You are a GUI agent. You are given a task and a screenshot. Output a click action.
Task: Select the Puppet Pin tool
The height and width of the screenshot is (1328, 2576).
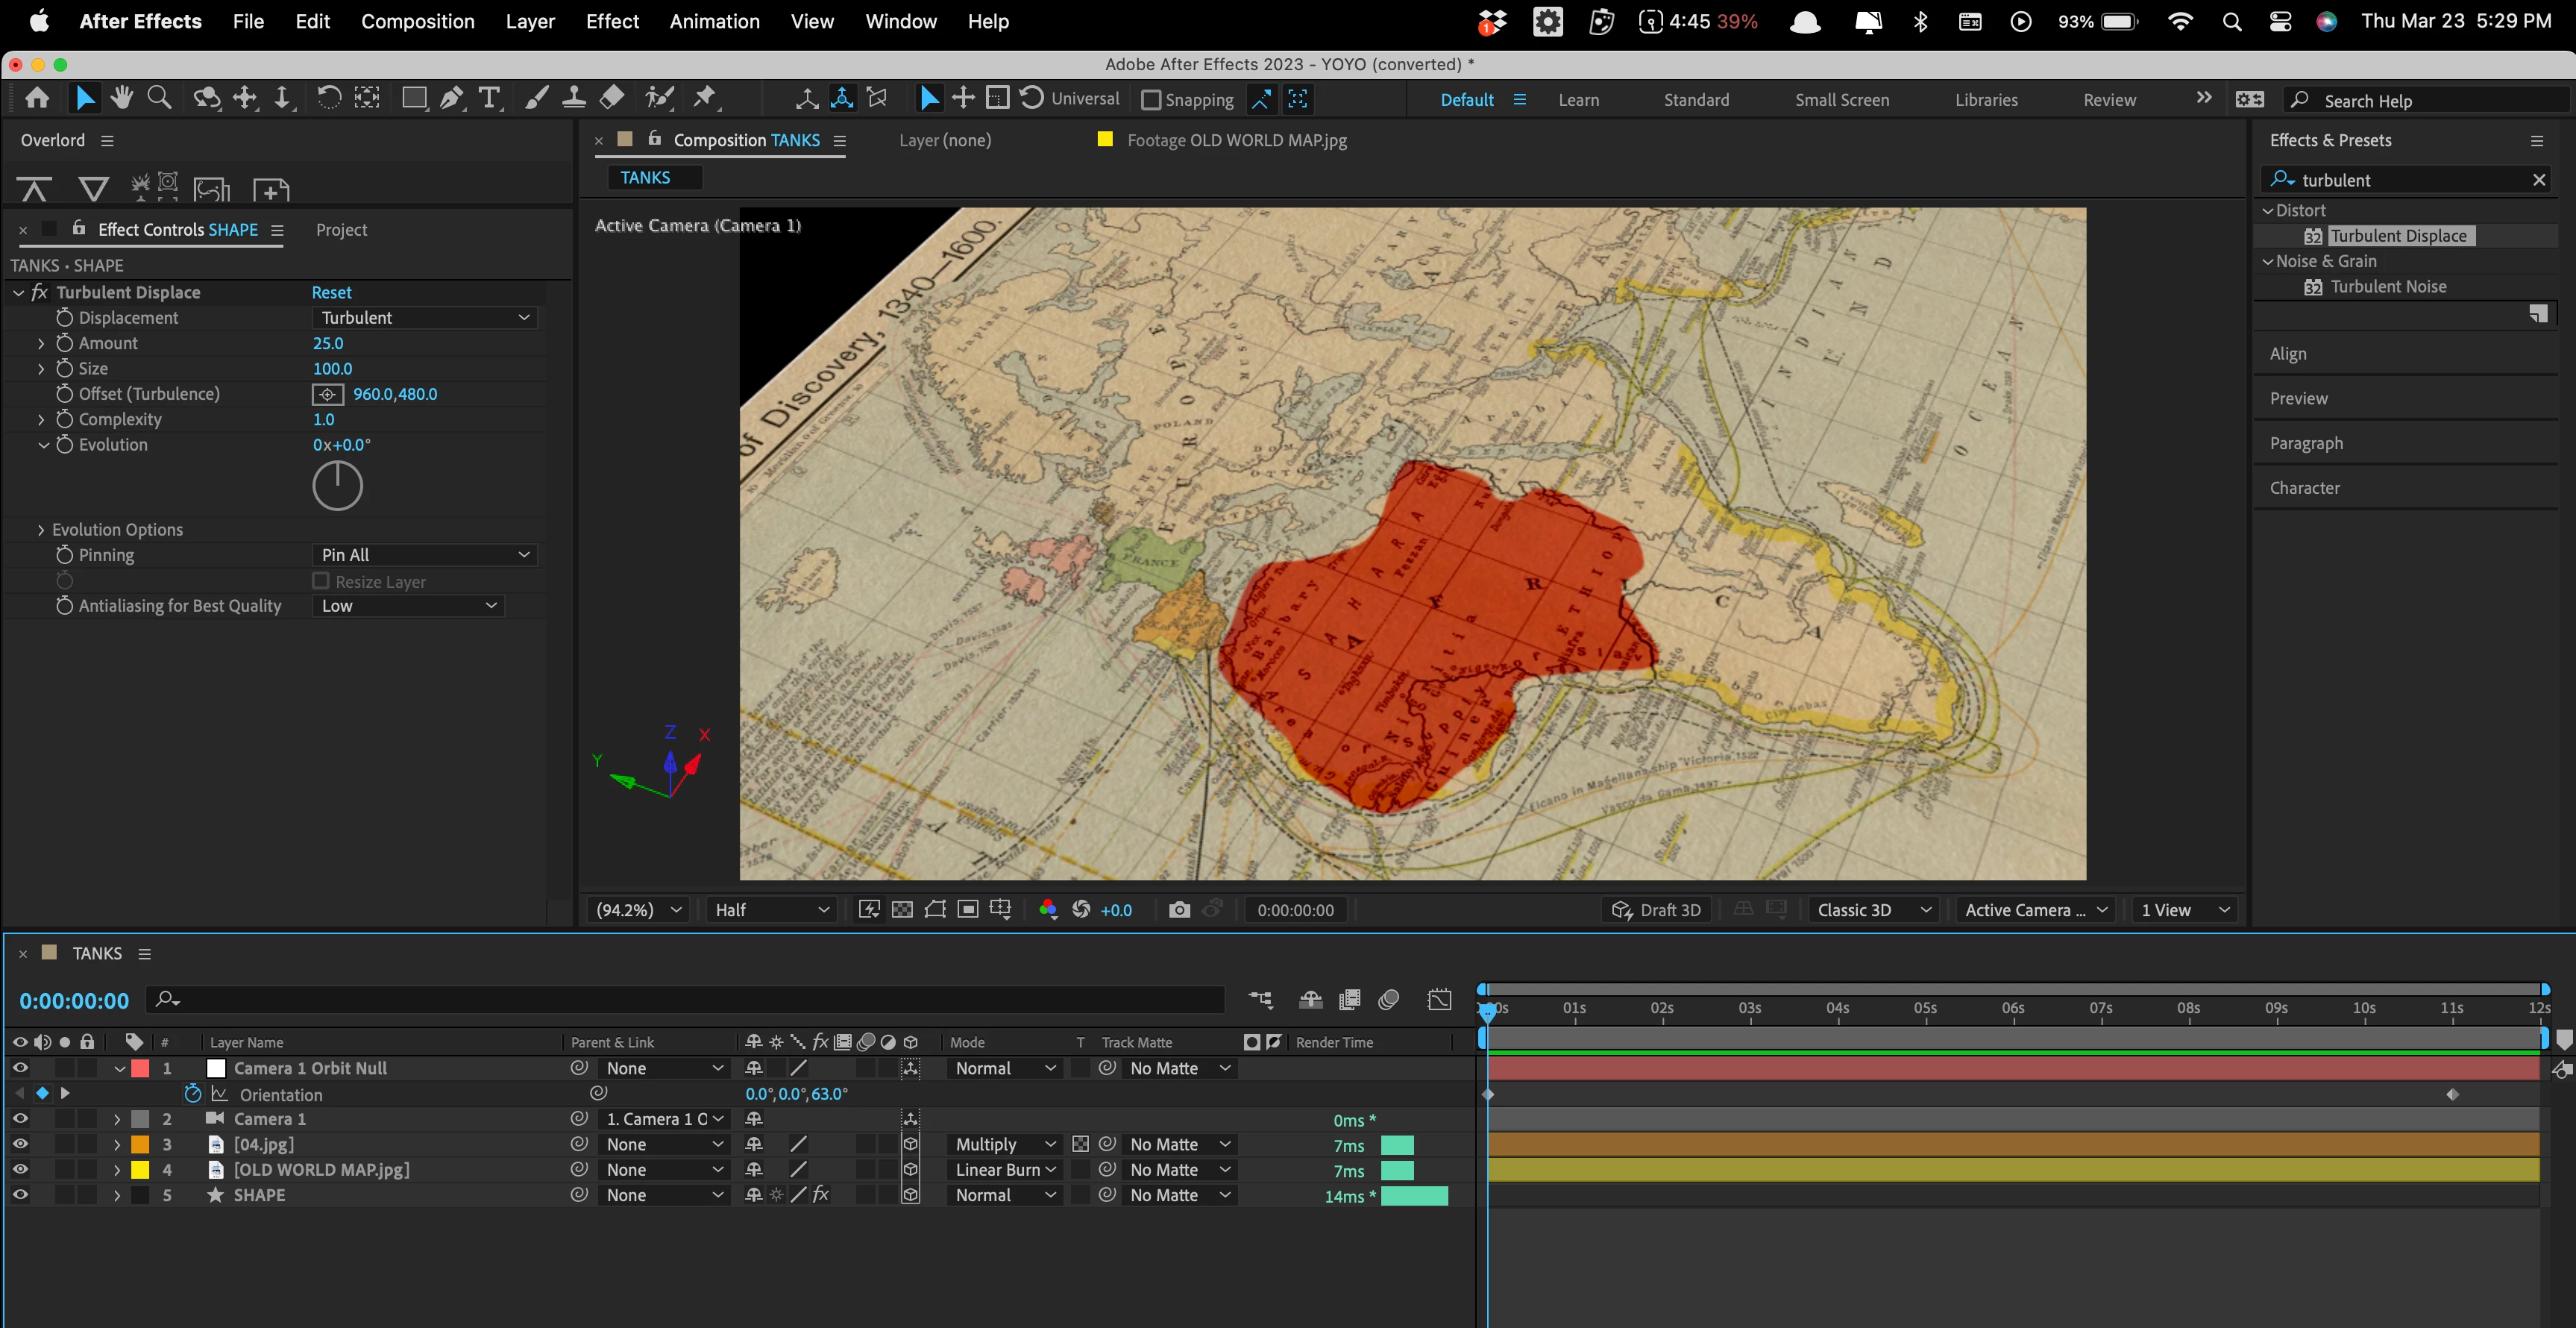click(x=705, y=98)
